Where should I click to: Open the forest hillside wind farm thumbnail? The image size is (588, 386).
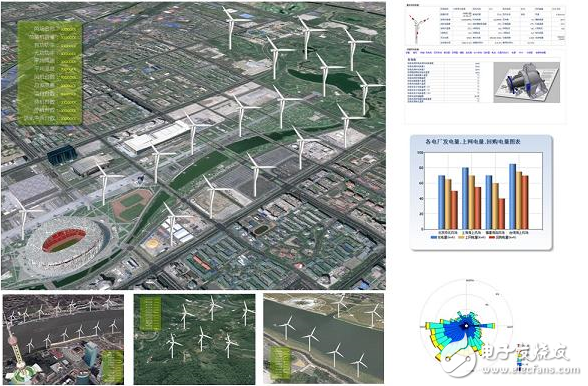pos(194,339)
